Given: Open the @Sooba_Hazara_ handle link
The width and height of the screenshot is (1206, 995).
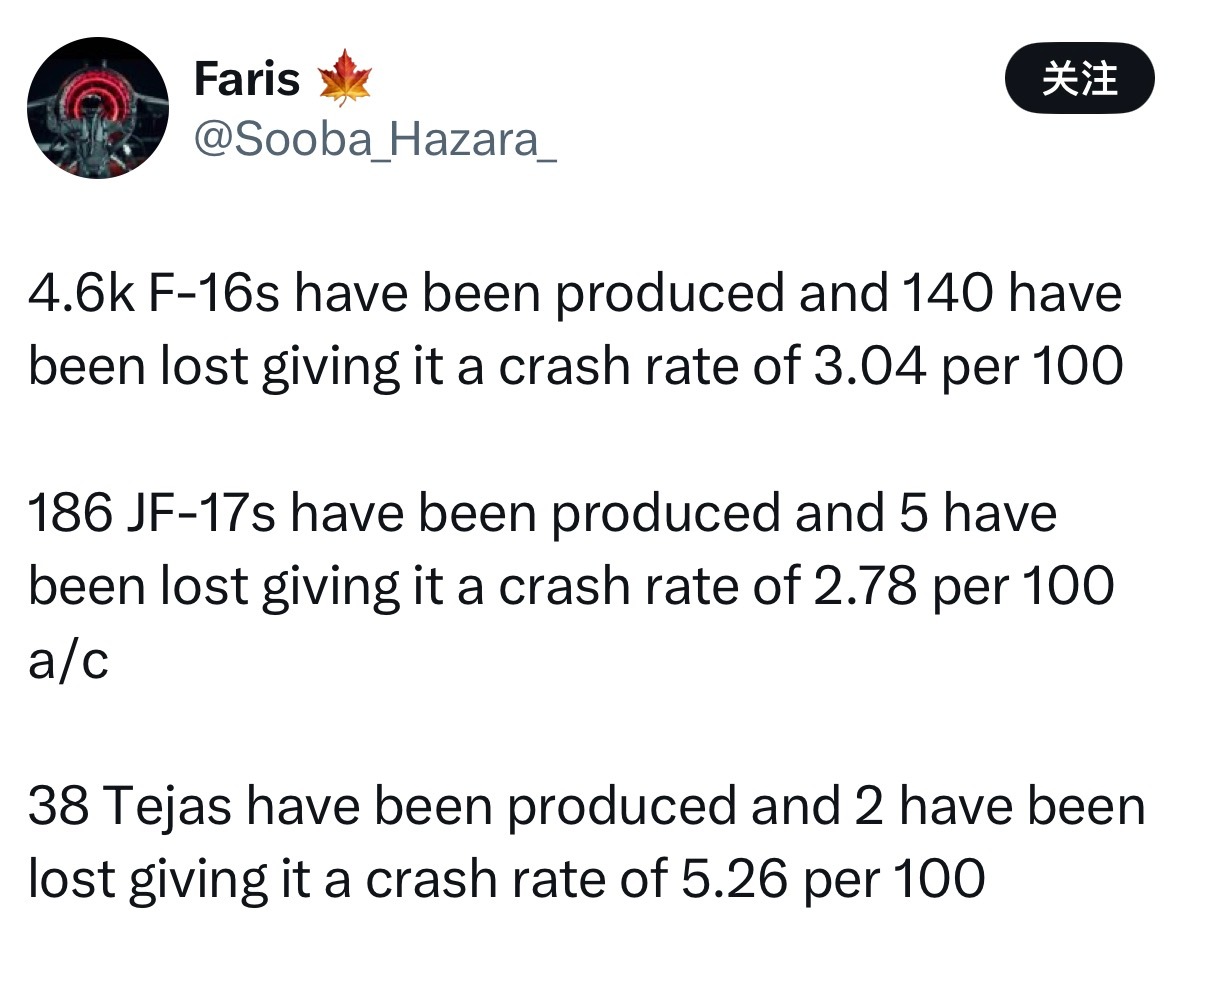Looking at the screenshot, I should tap(374, 138).
